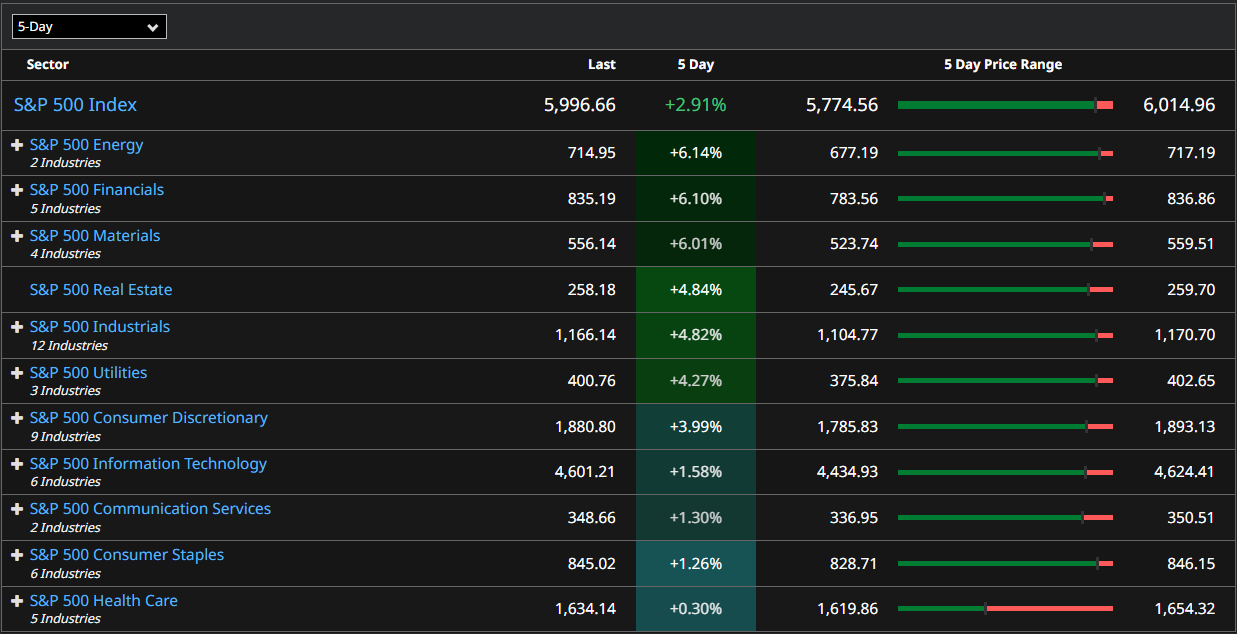Click the Industrials last value 1,166.14
This screenshot has width=1237, height=634.
point(585,335)
